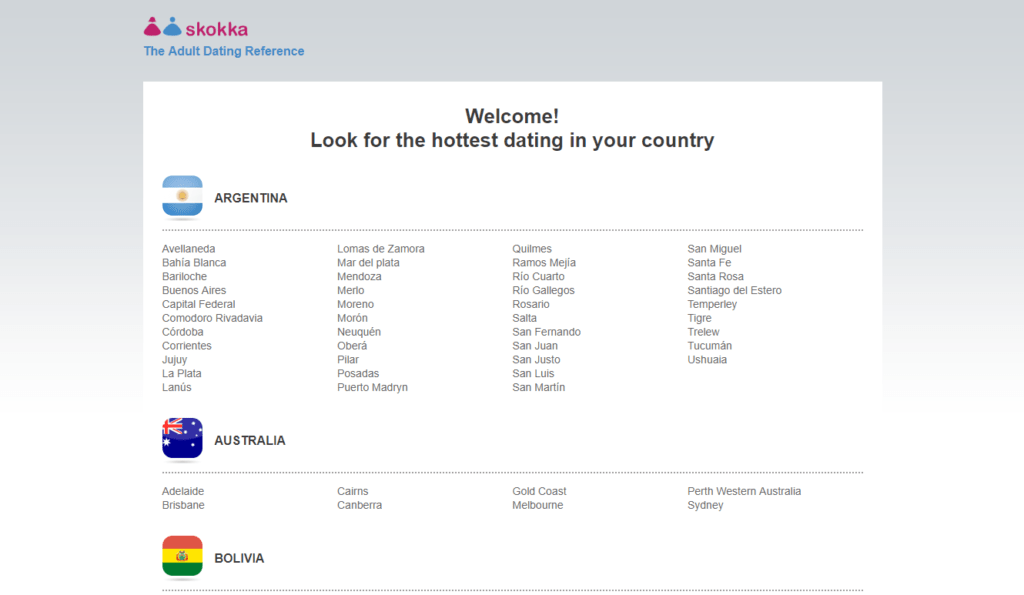Screen dimensions: 1024x595
Task: Select Brisbane
Action: [x=183, y=505]
